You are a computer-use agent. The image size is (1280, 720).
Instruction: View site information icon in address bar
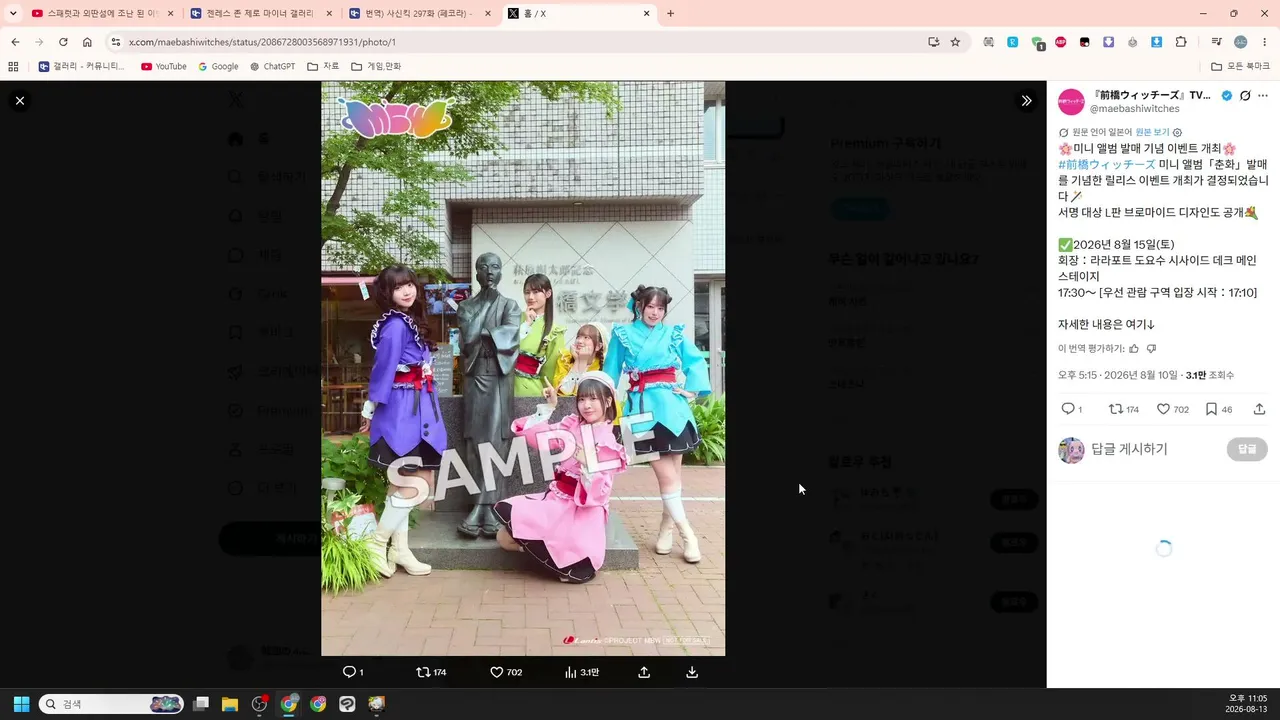(116, 42)
